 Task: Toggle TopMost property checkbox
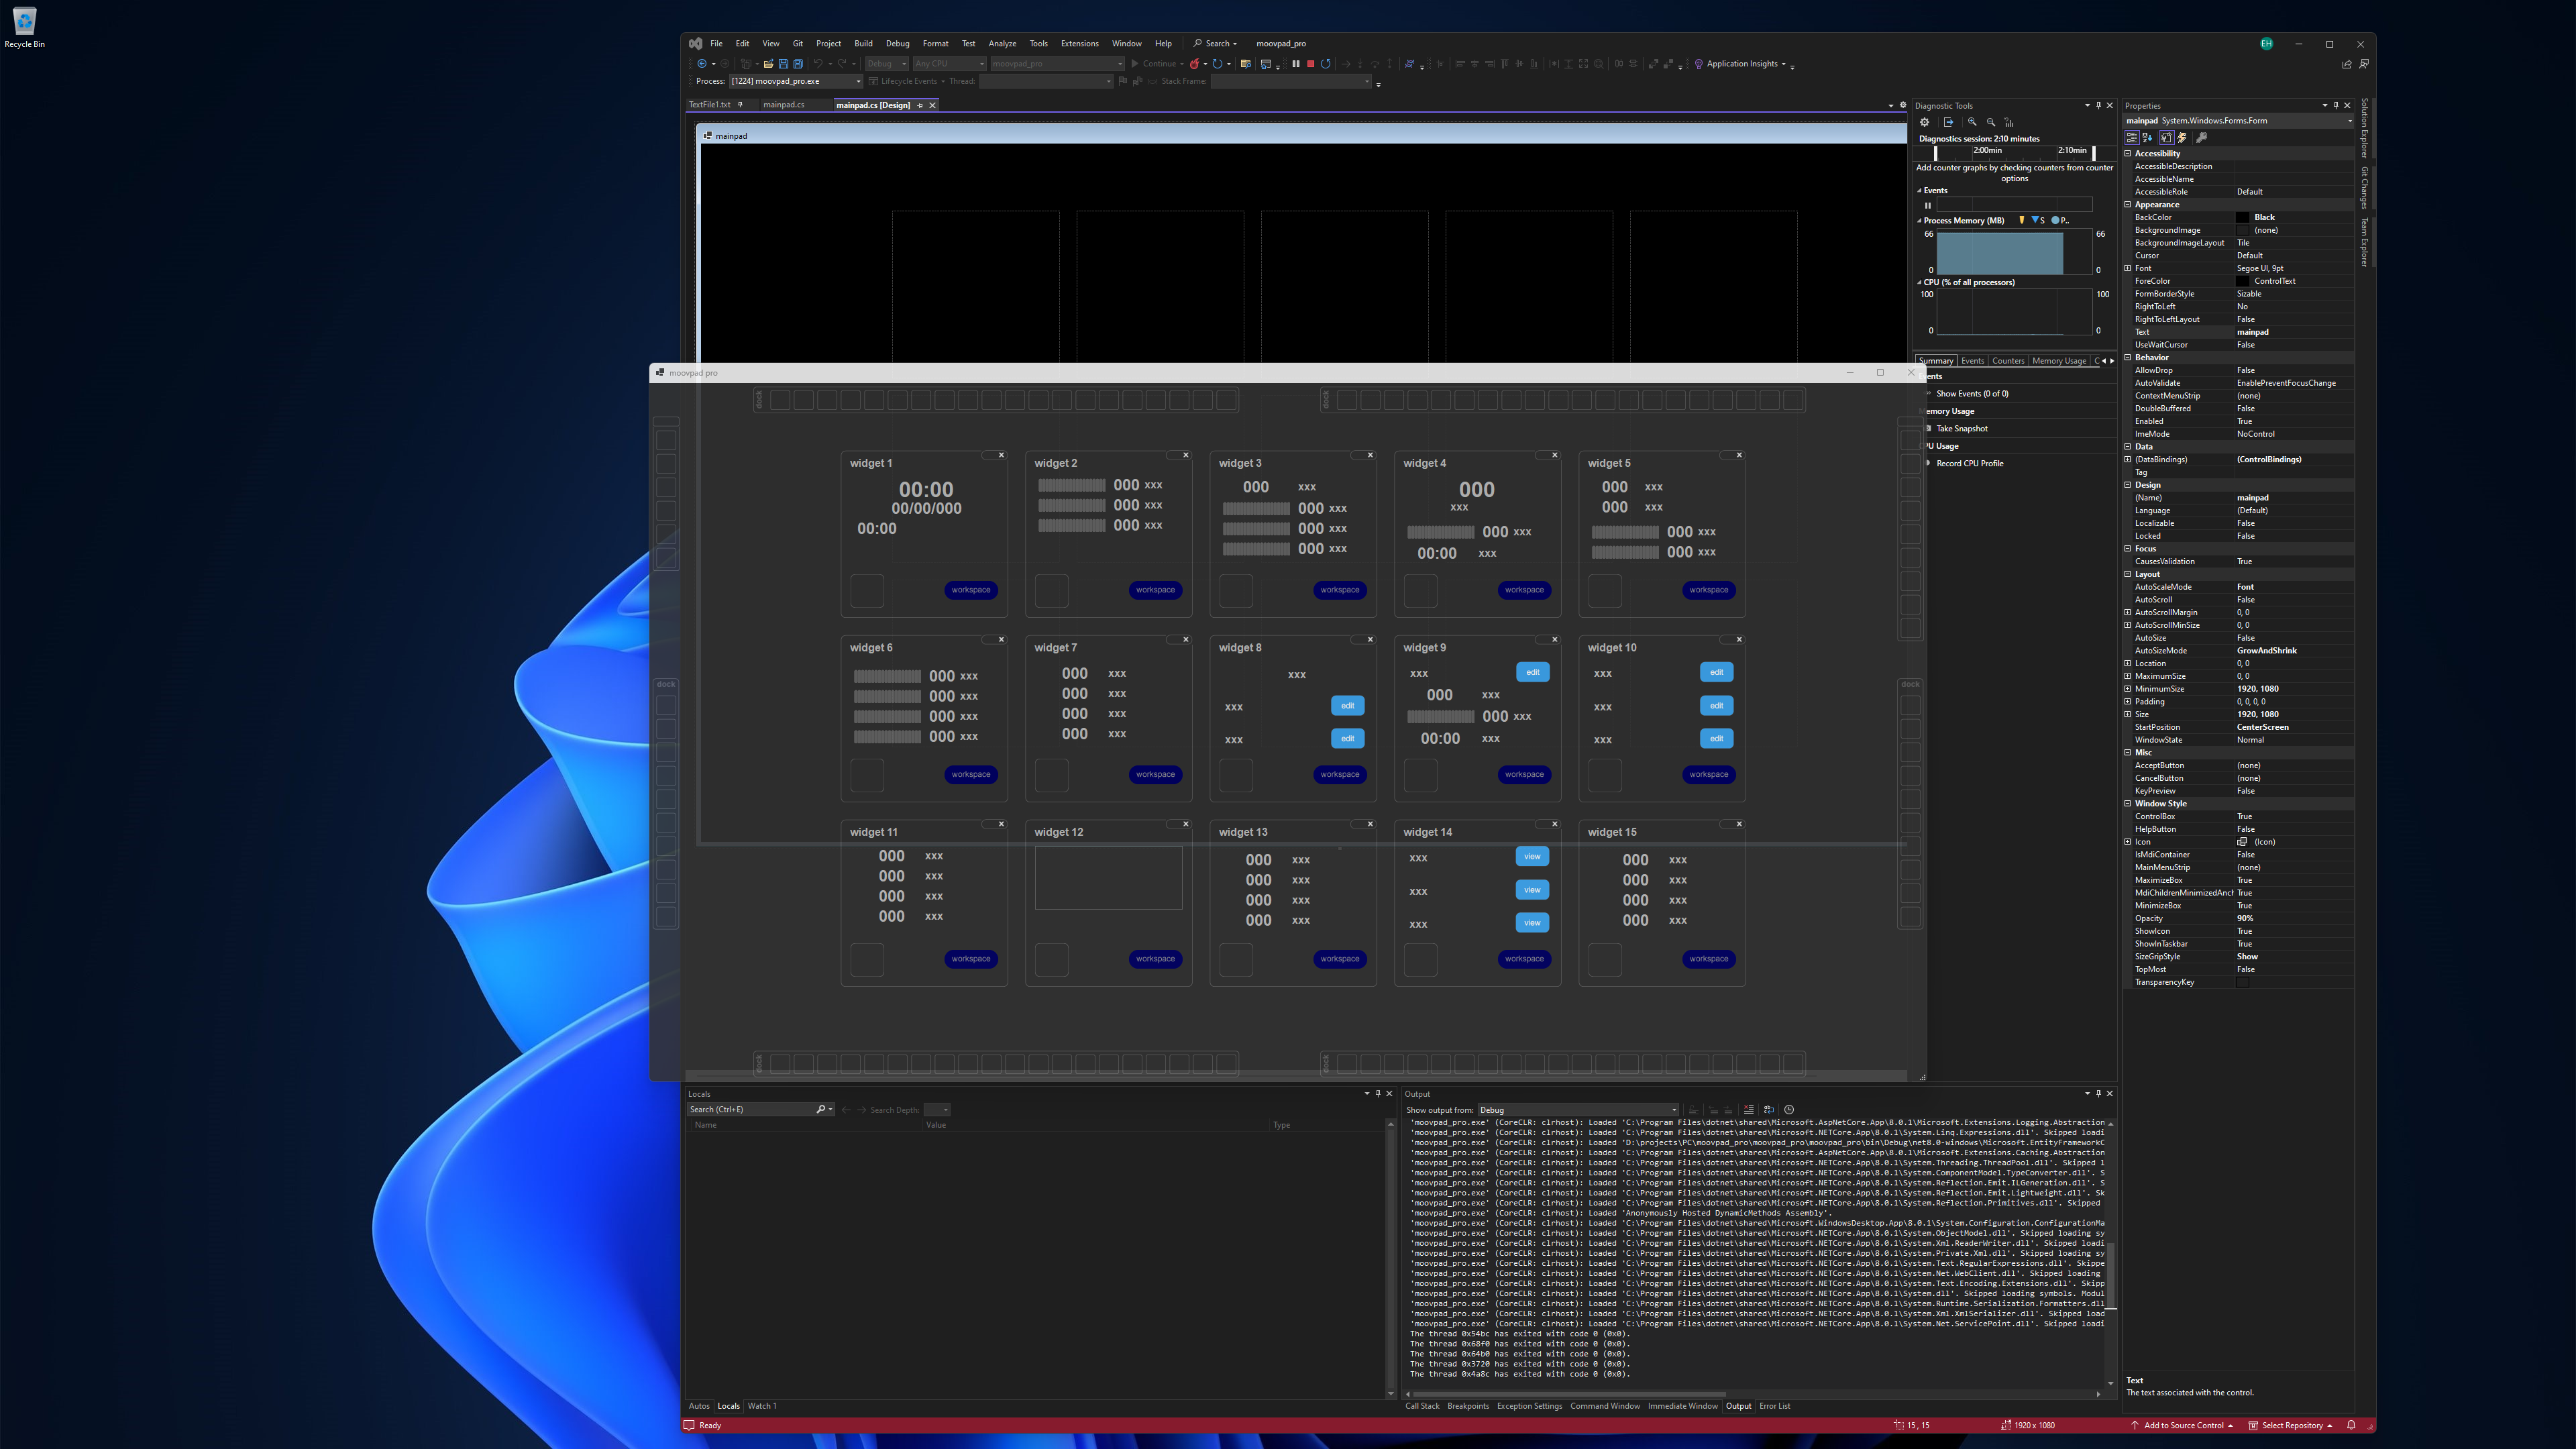click(x=2282, y=969)
